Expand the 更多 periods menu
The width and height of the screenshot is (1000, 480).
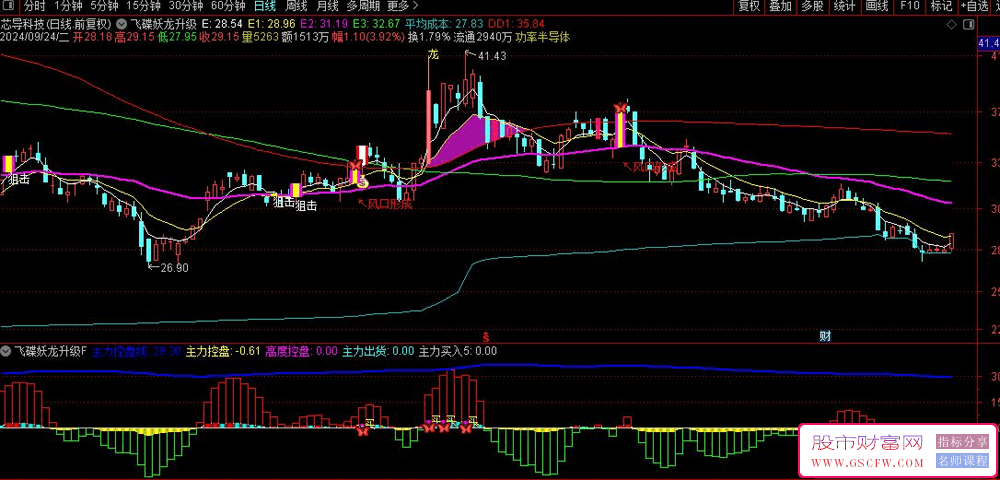402,6
